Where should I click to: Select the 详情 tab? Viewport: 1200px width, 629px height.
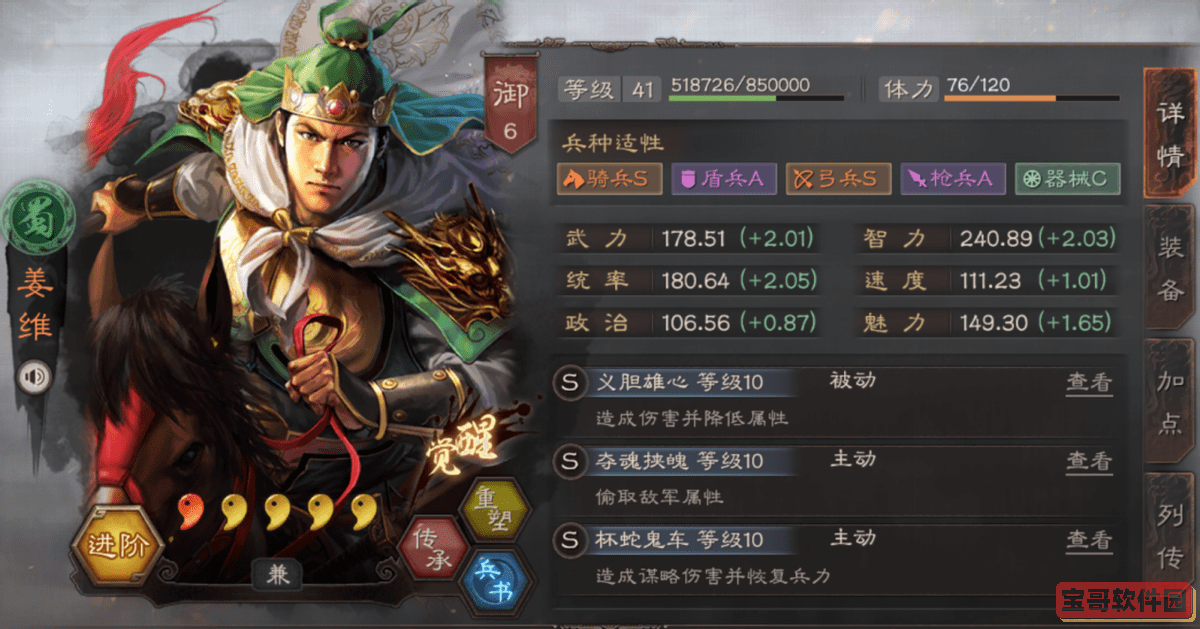1171,134
